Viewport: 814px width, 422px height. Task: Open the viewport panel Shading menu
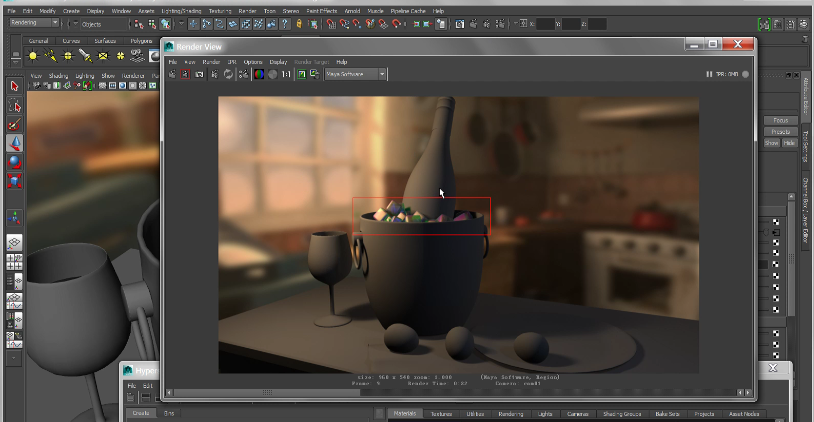[58, 76]
